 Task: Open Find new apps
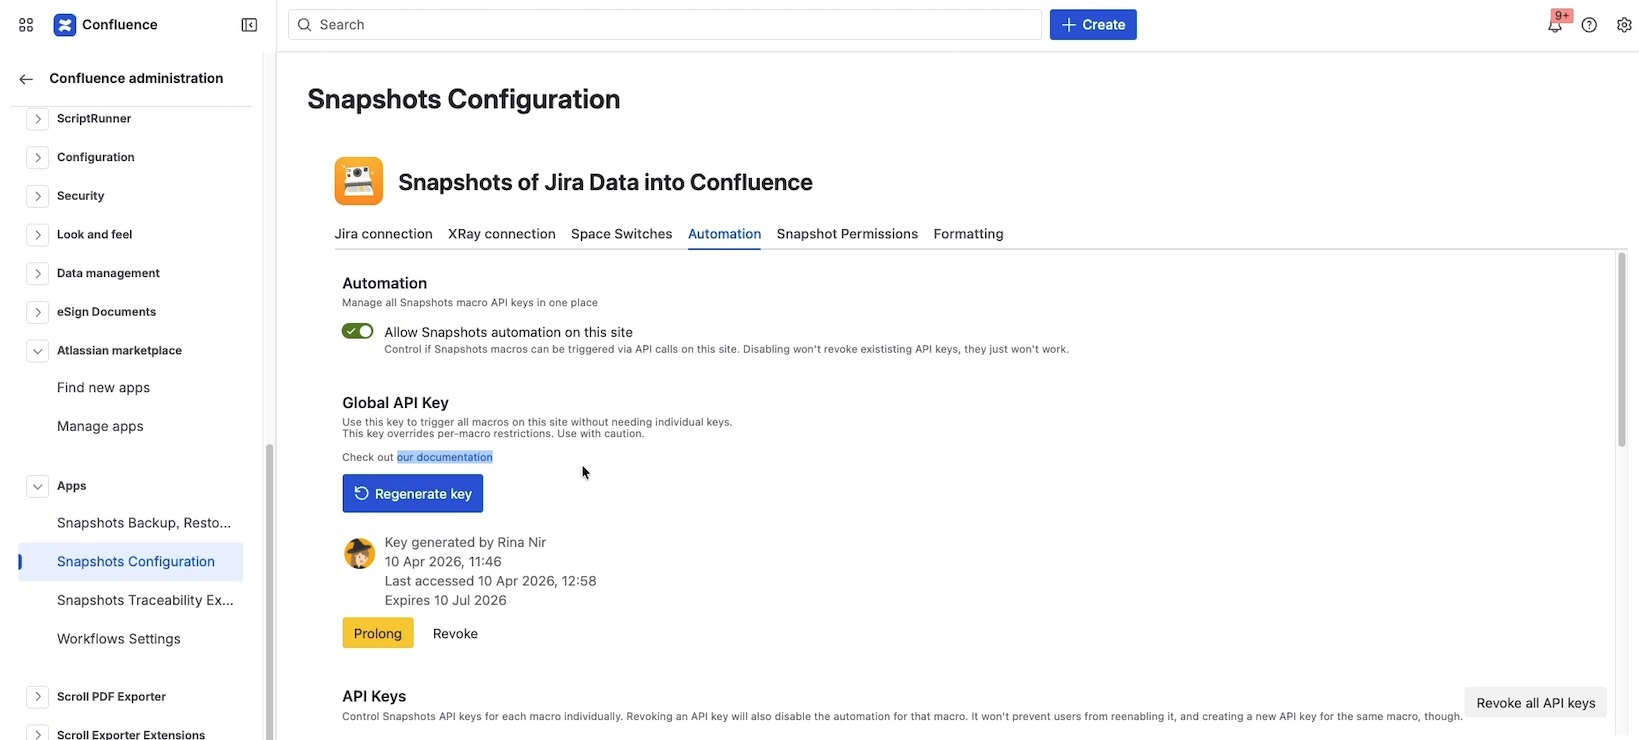pos(104,388)
